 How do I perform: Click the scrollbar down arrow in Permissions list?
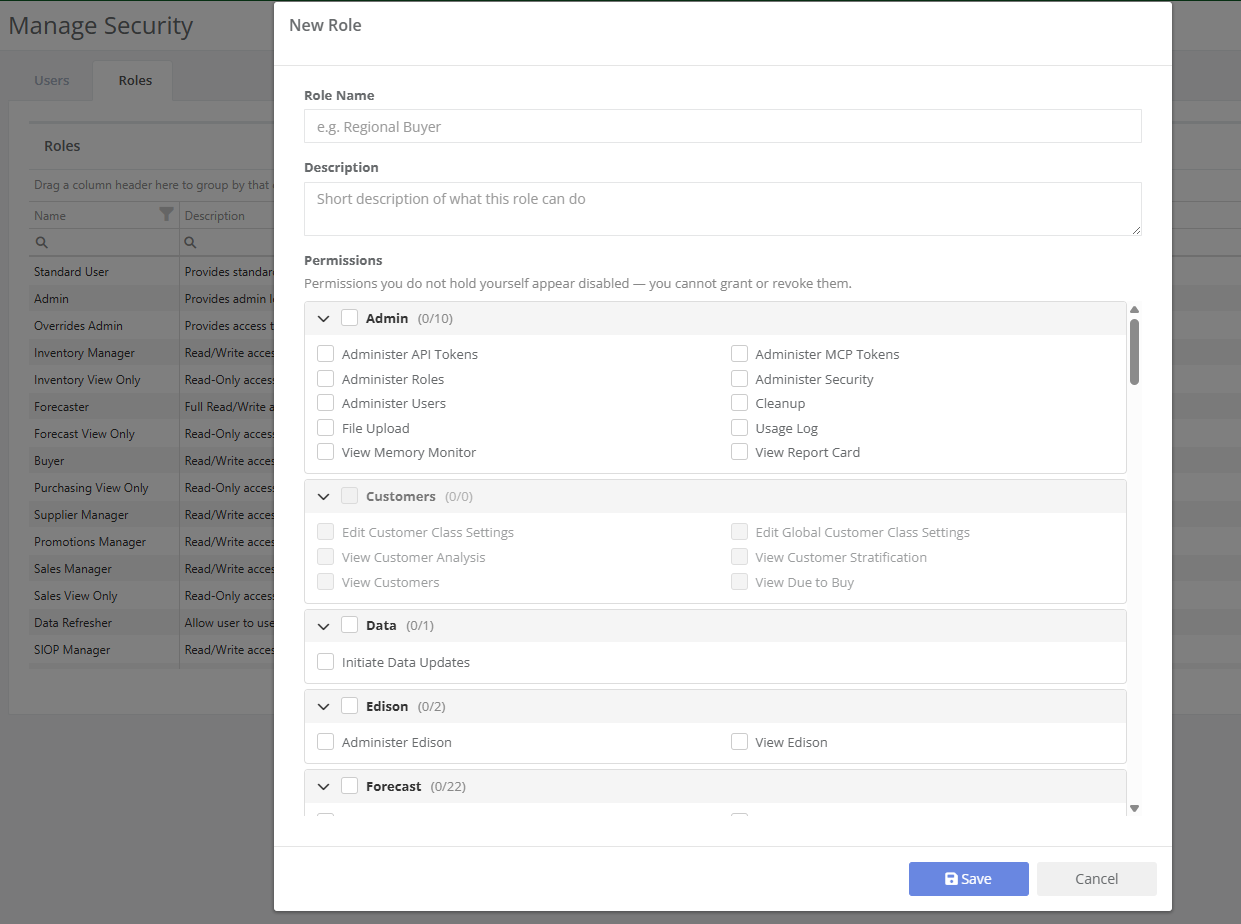[x=1134, y=808]
